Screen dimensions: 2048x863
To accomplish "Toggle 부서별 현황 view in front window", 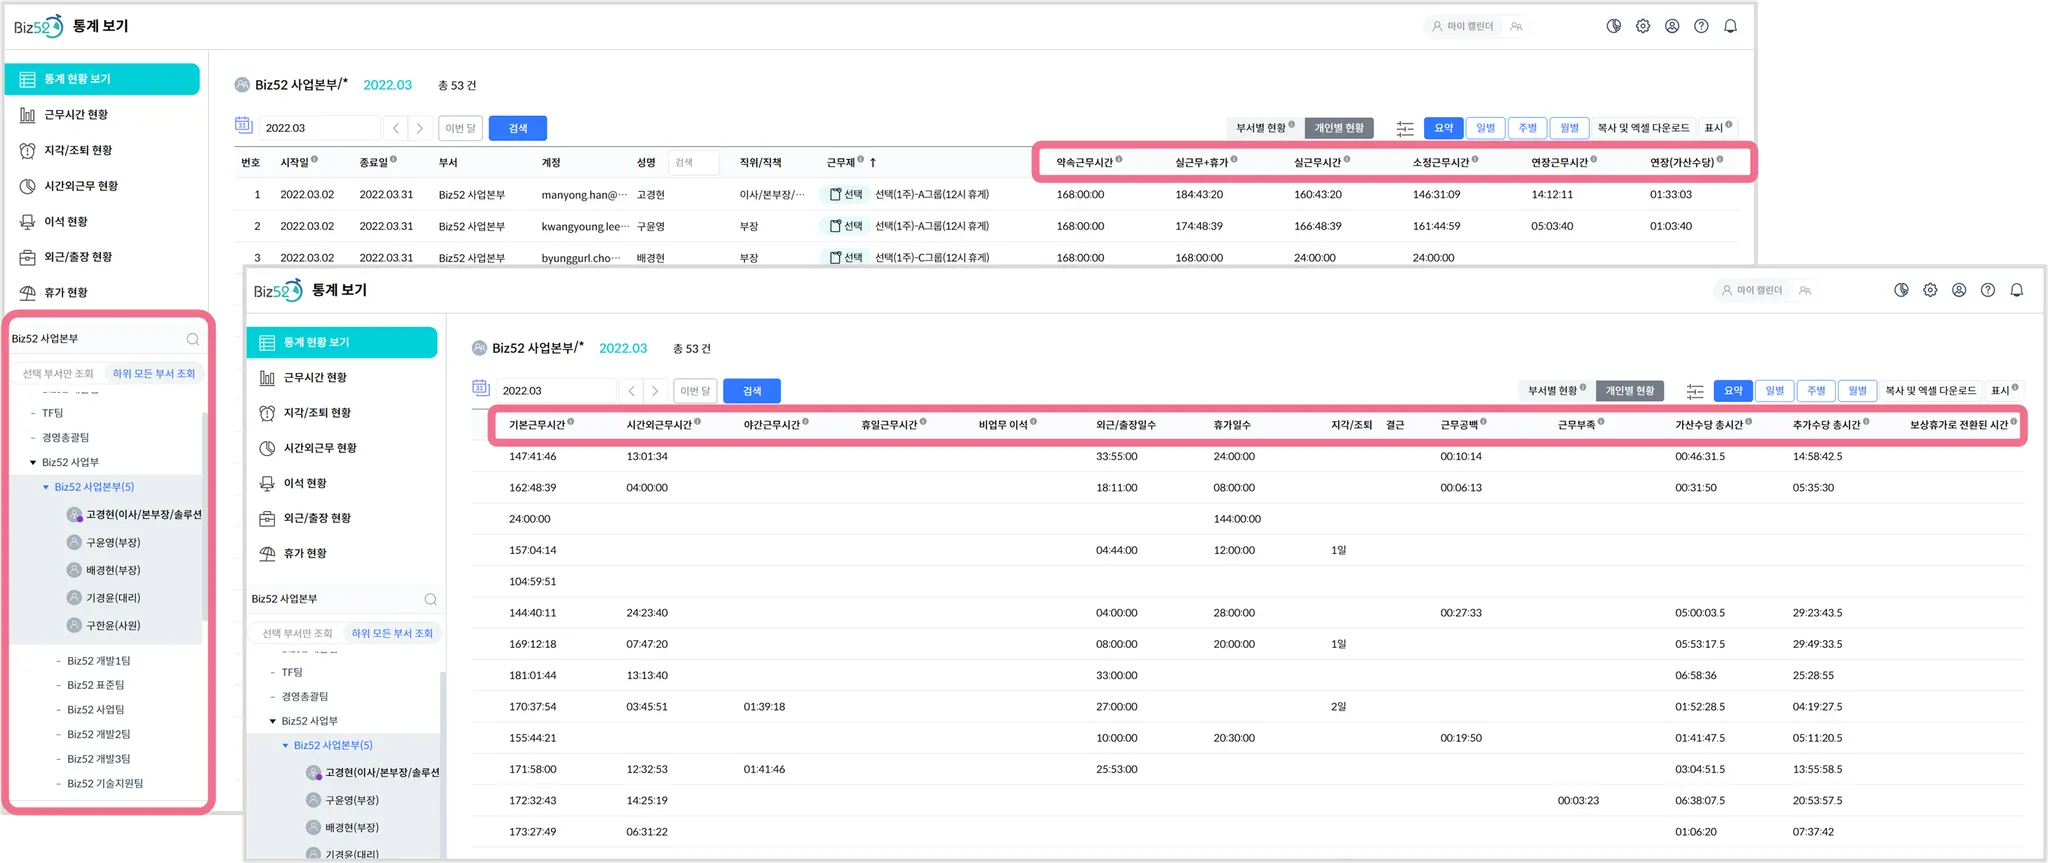I will point(1552,391).
